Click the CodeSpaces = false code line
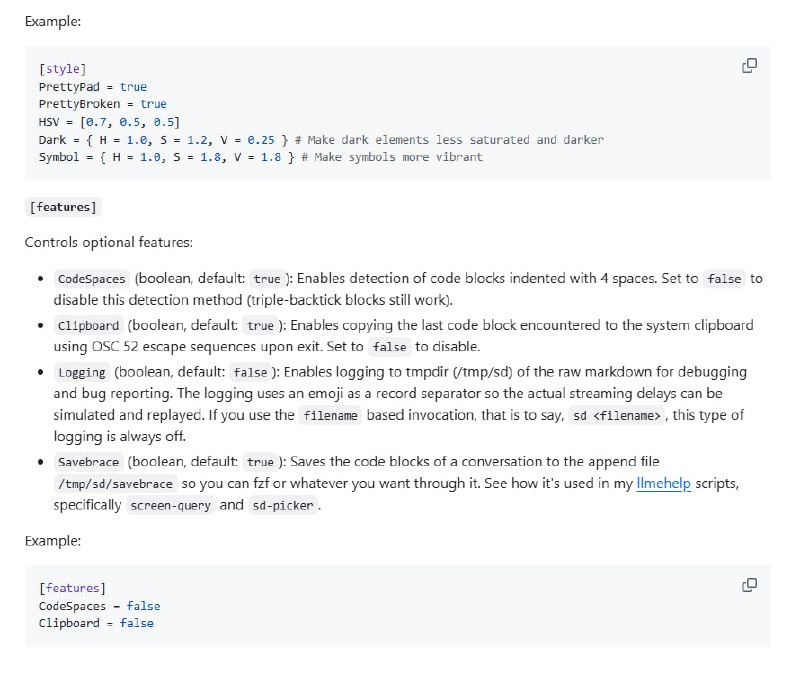The height and width of the screenshot is (674, 800). pyautogui.click(x=99, y=606)
